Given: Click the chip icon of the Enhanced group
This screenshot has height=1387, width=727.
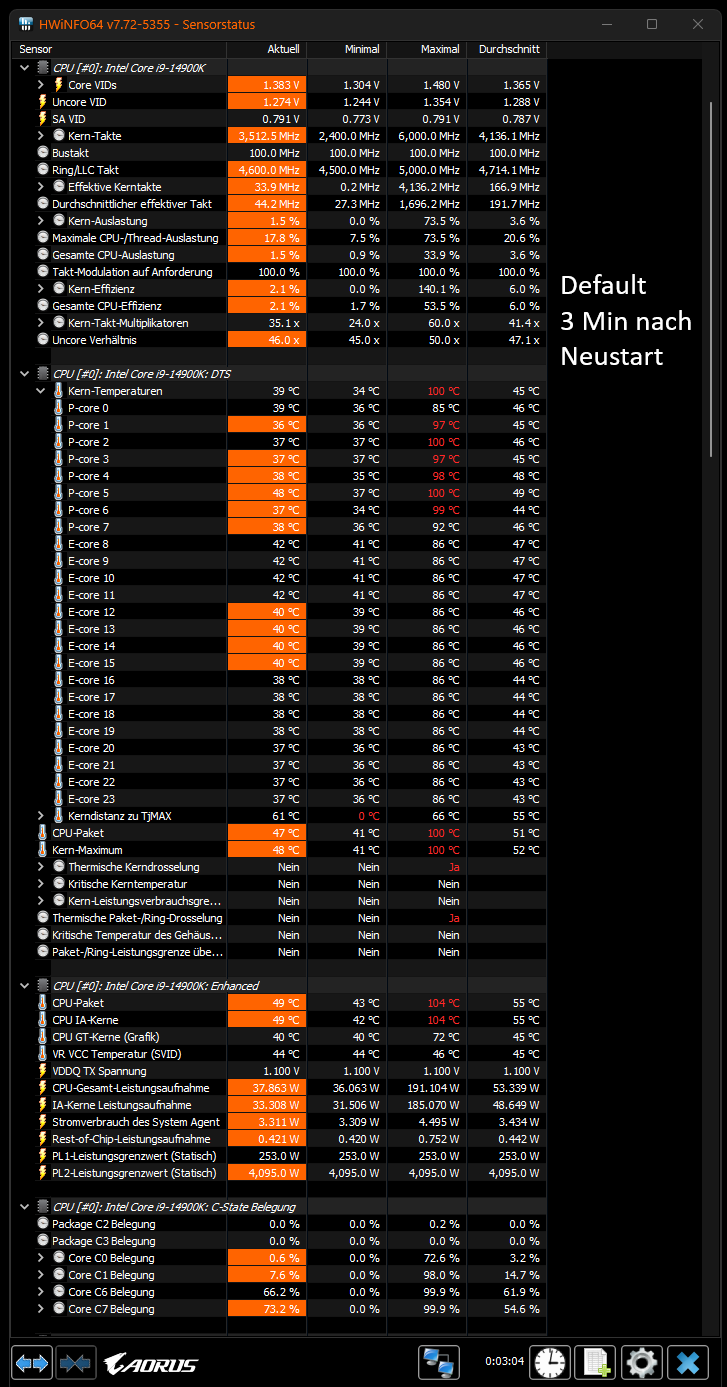Looking at the screenshot, I should click(x=42, y=986).
